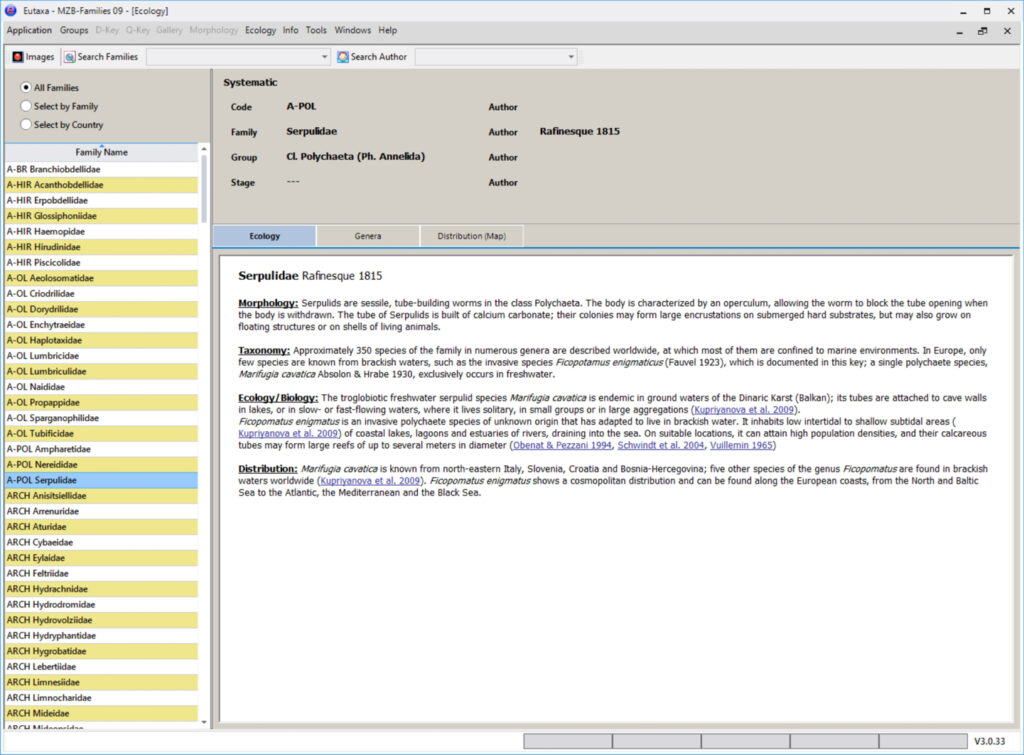Select A-OL Criodrilidae row
This screenshot has width=1024, height=755.
click(x=101, y=294)
